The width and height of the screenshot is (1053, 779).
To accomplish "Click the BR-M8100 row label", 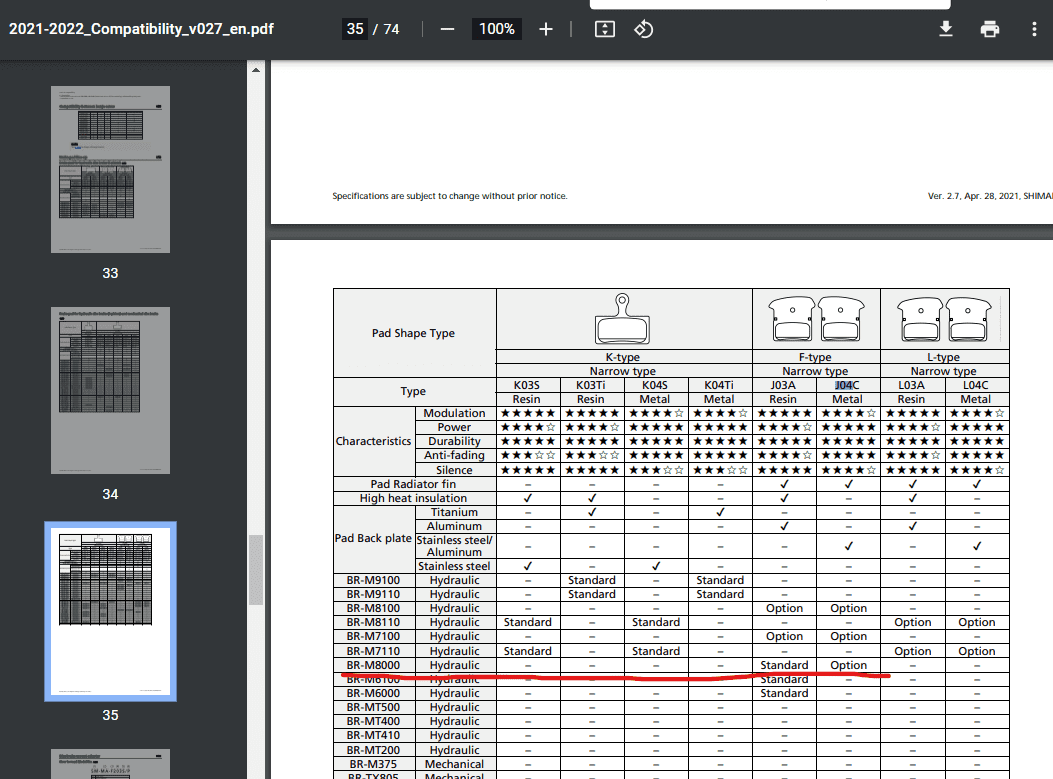I will (373, 608).
